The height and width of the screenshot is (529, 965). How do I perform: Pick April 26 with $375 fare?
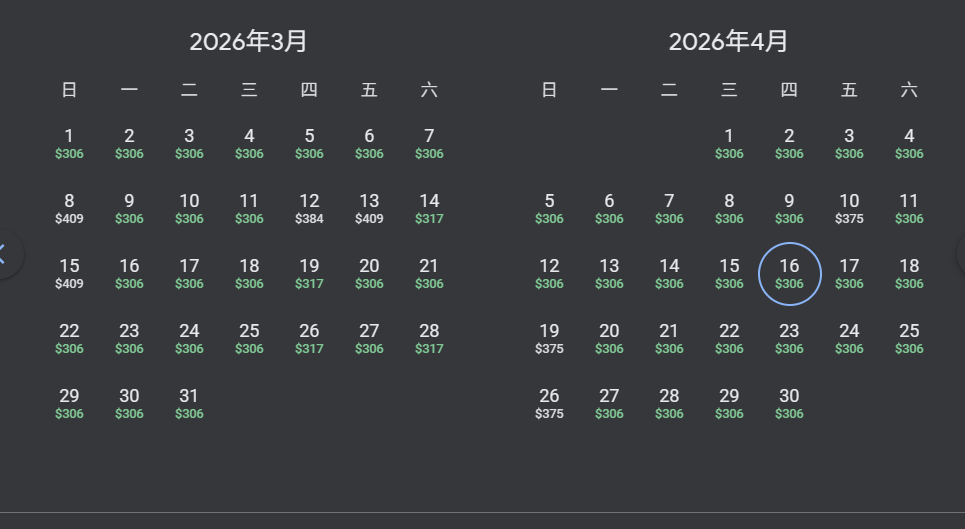click(549, 403)
